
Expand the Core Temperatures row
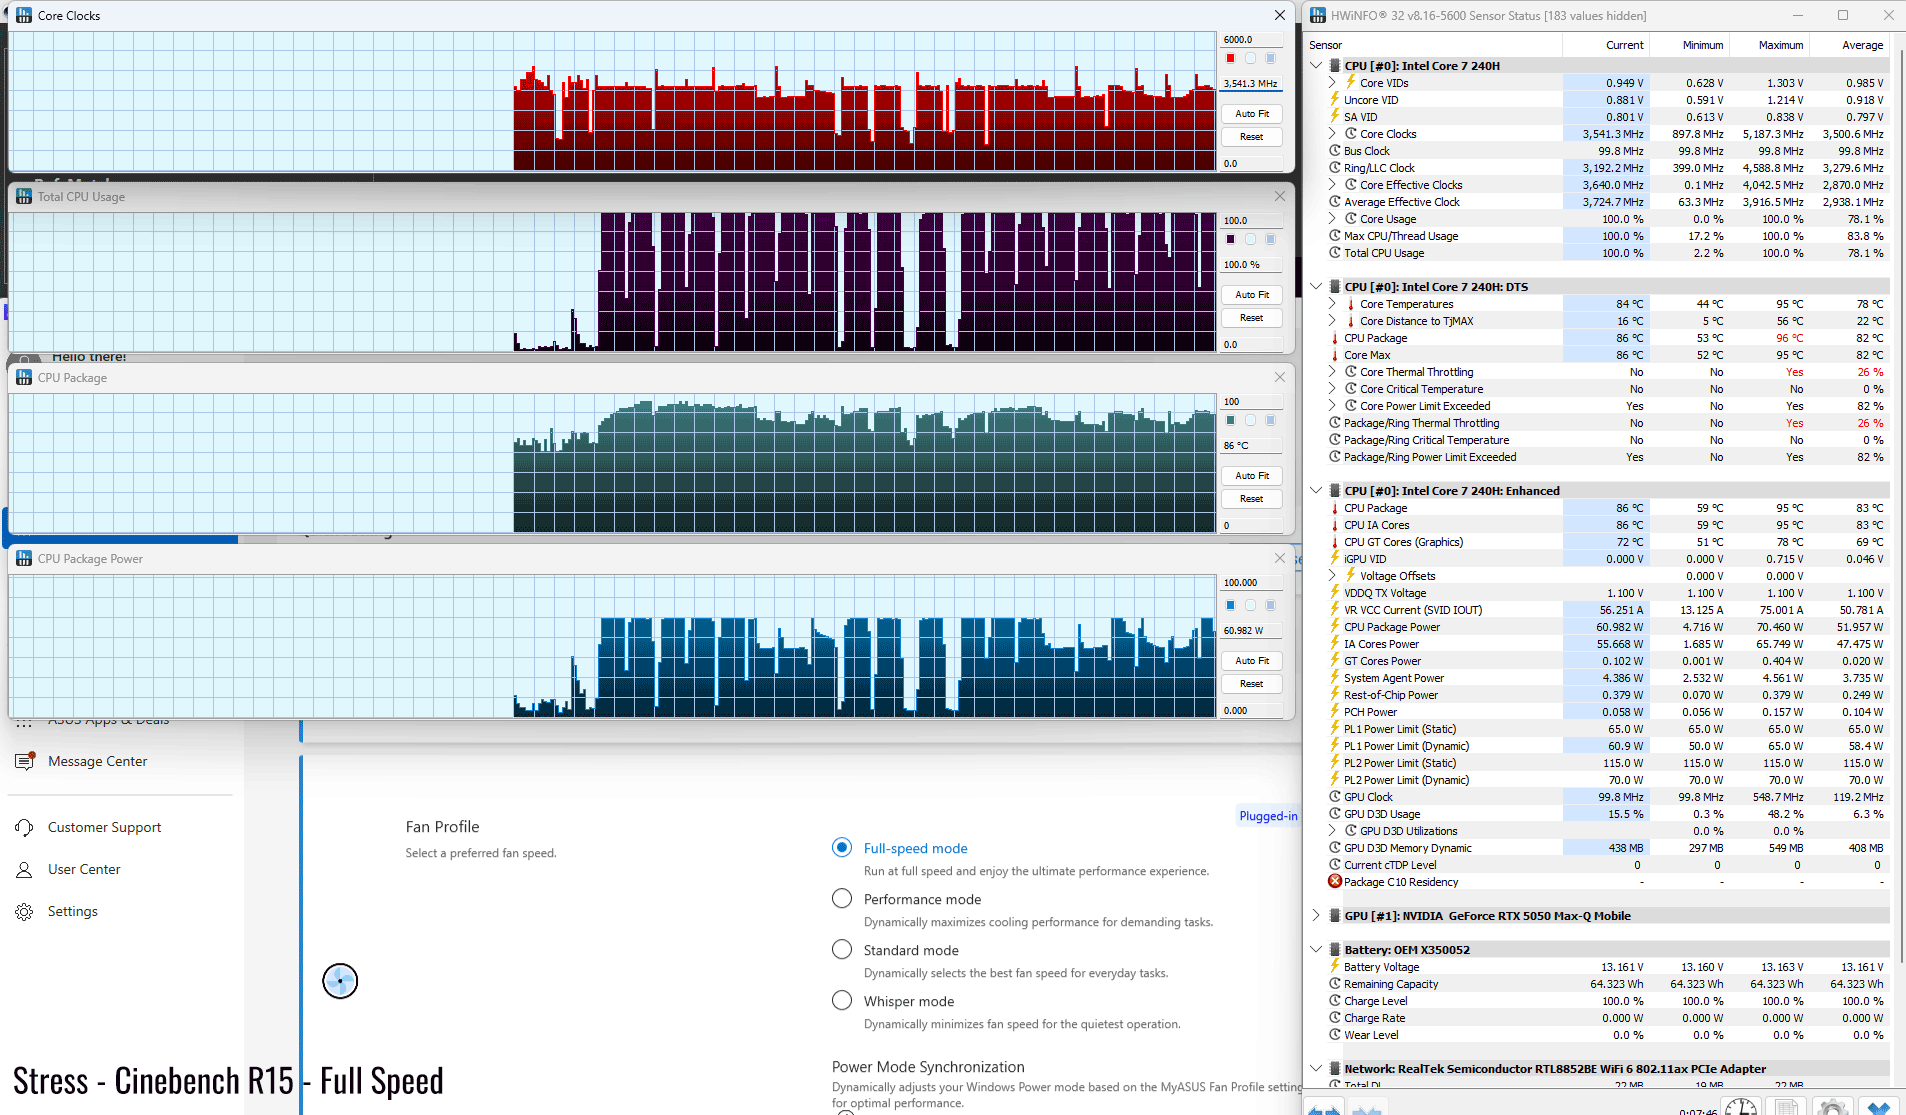pyautogui.click(x=1332, y=304)
